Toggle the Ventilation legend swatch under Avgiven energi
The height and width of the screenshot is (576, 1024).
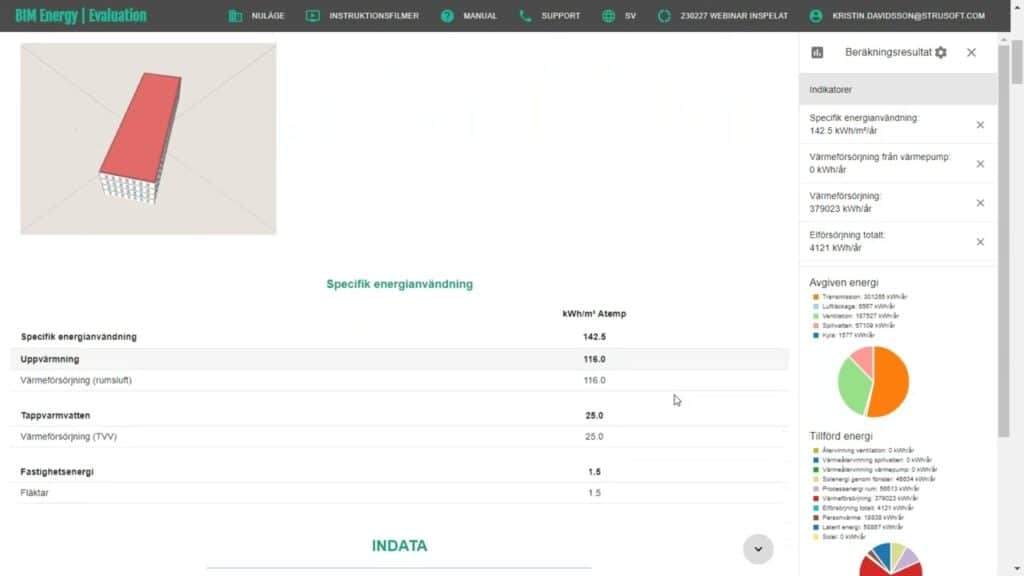tap(816, 316)
